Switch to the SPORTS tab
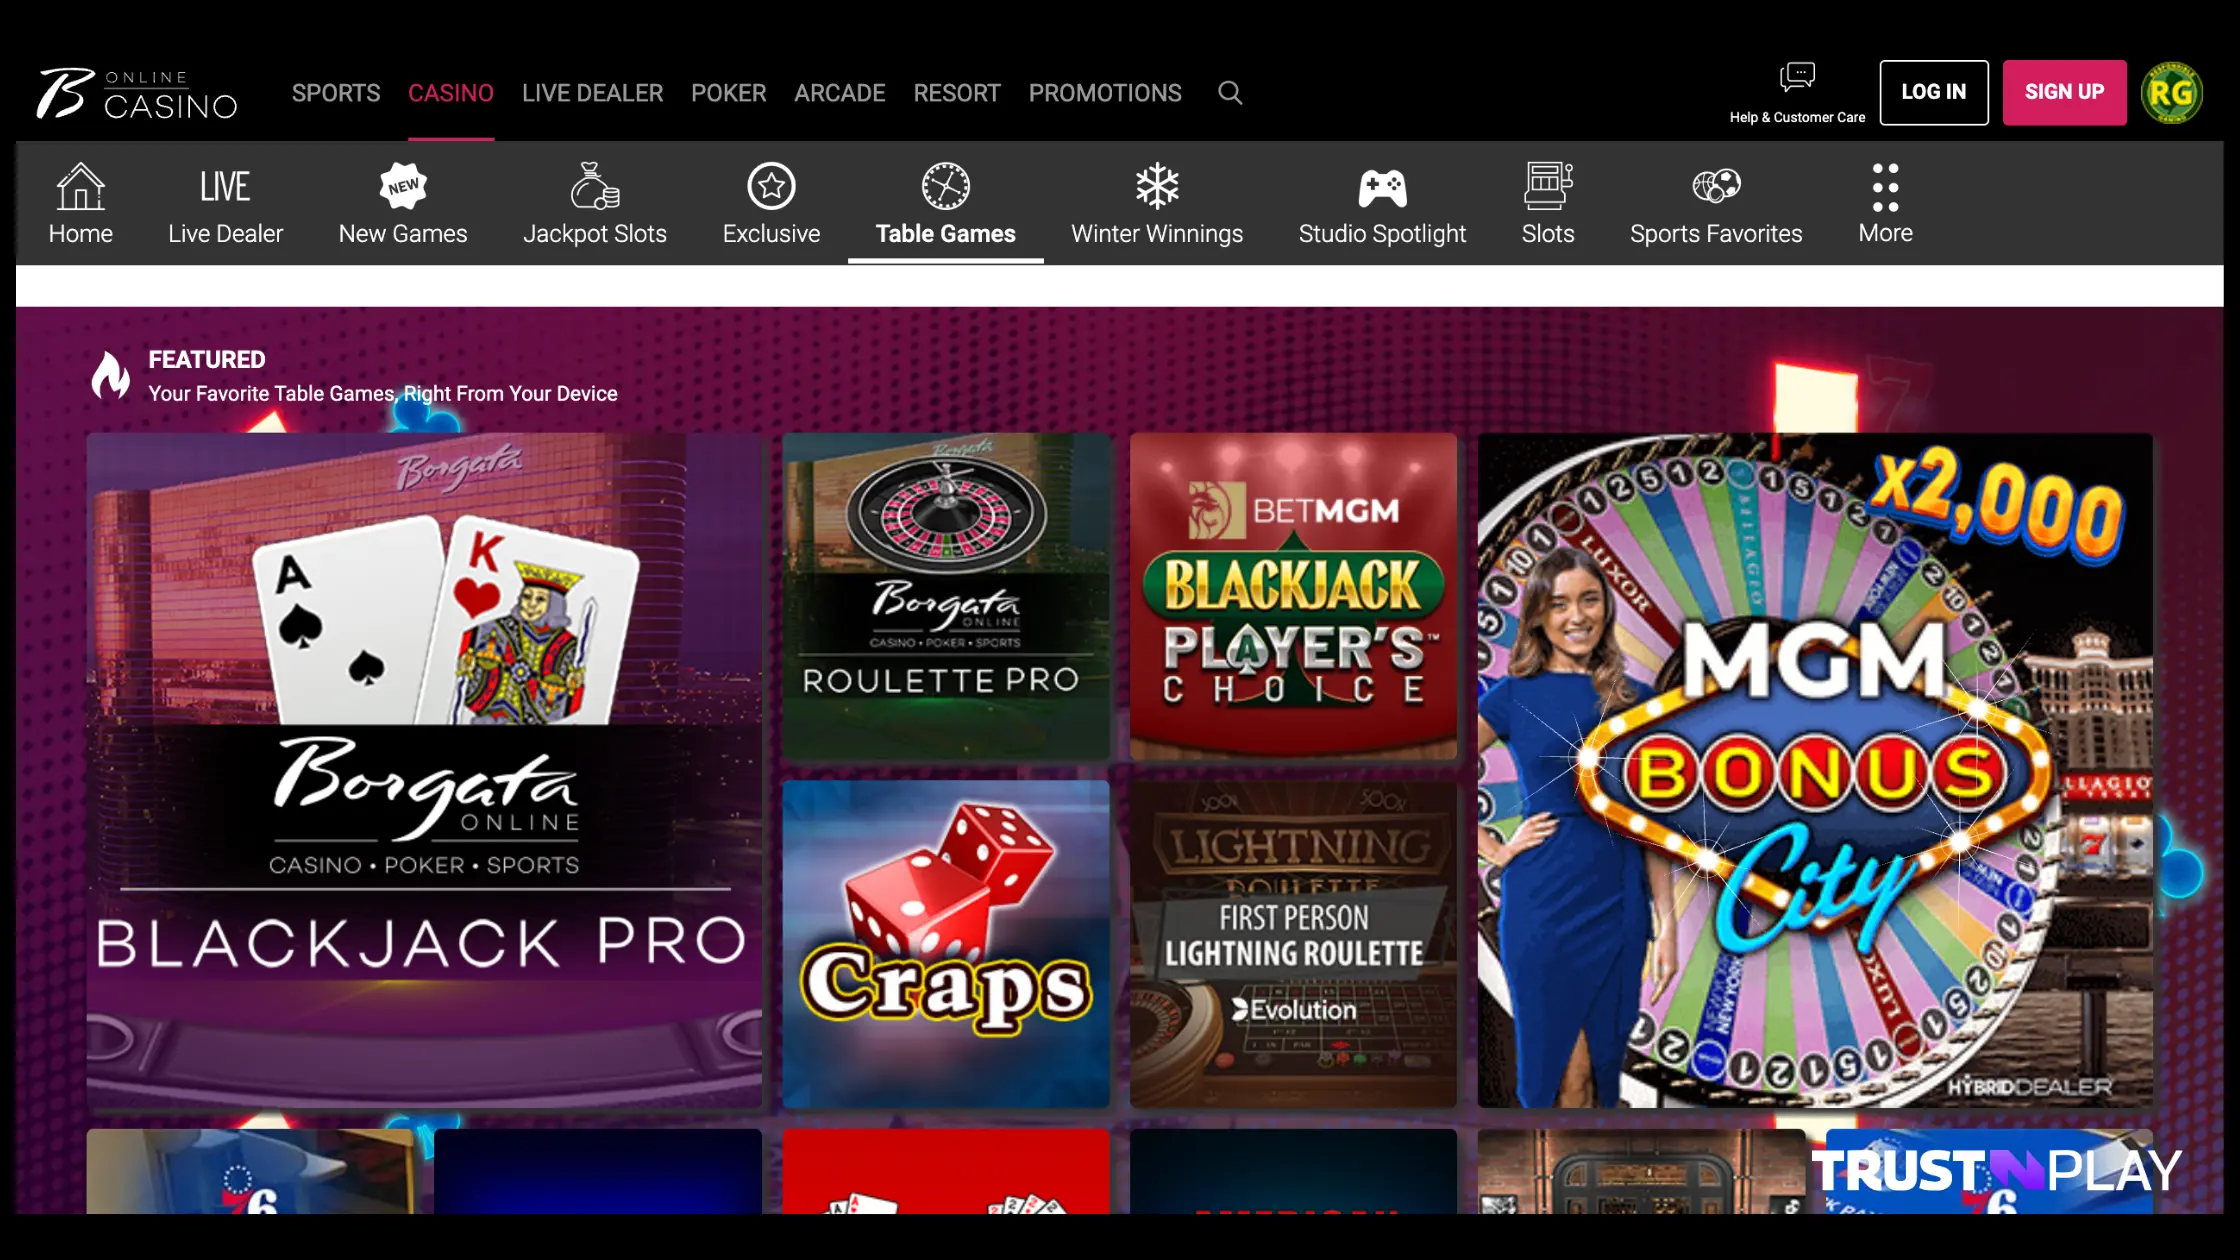Screen dimensions: 2240x1260 336,93
